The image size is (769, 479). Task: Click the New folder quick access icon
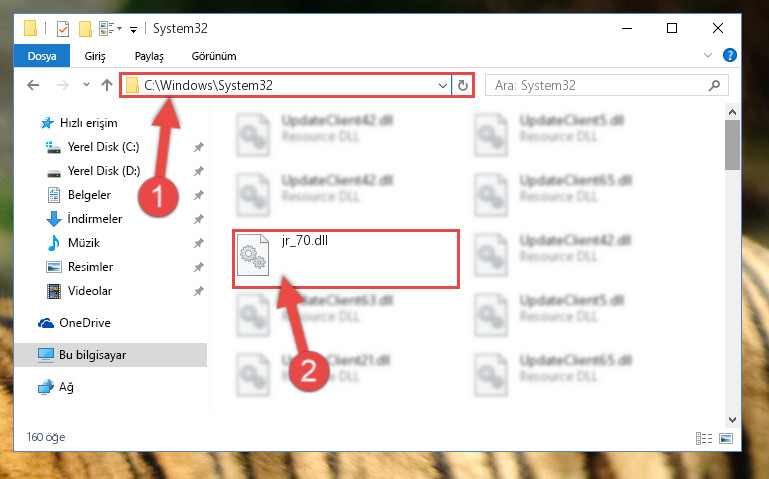pos(85,29)
